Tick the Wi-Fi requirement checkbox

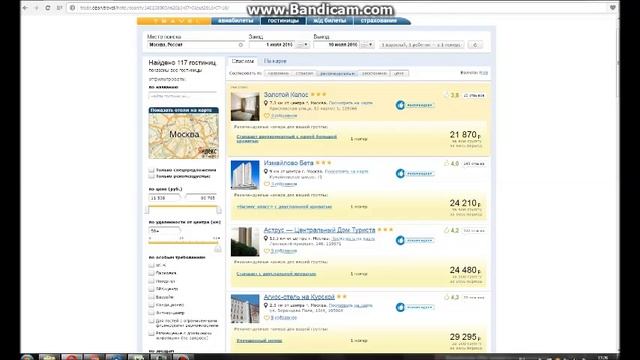pos(151,265)
